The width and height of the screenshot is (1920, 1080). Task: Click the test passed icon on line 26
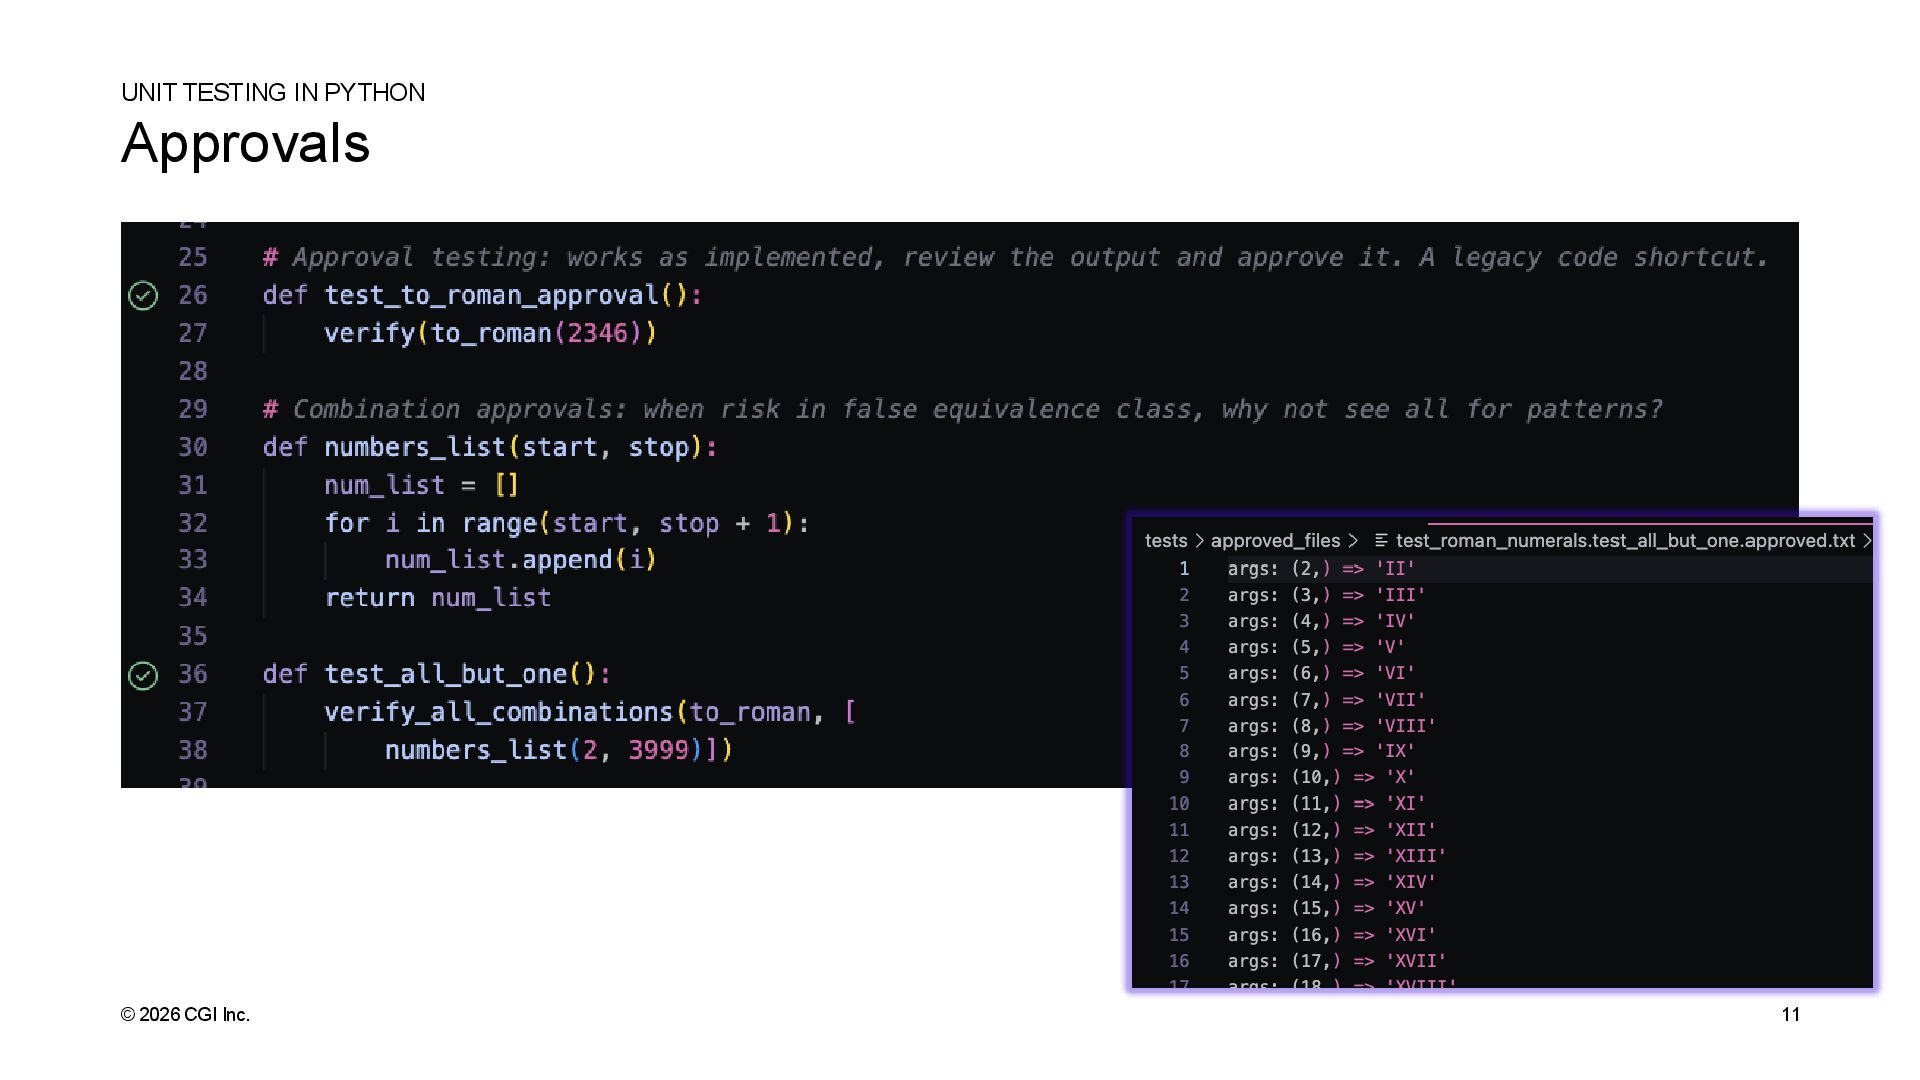[x=143, y=296]
